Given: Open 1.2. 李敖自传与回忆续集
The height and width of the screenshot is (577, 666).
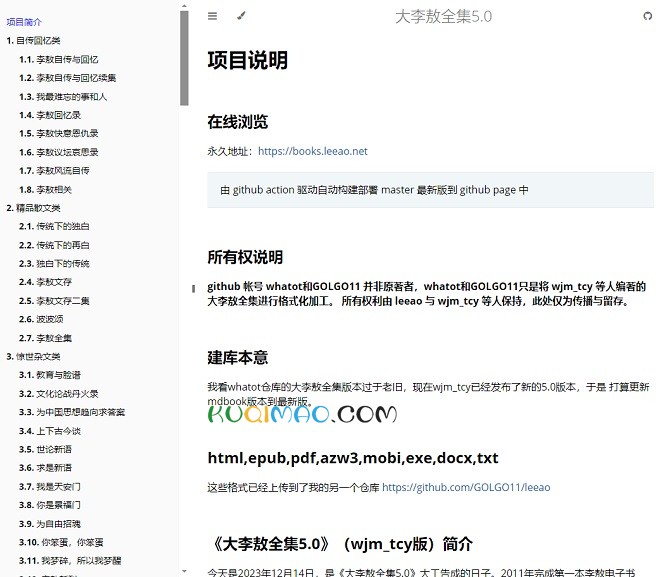Looking at the screenshot, I should [68, 78].
